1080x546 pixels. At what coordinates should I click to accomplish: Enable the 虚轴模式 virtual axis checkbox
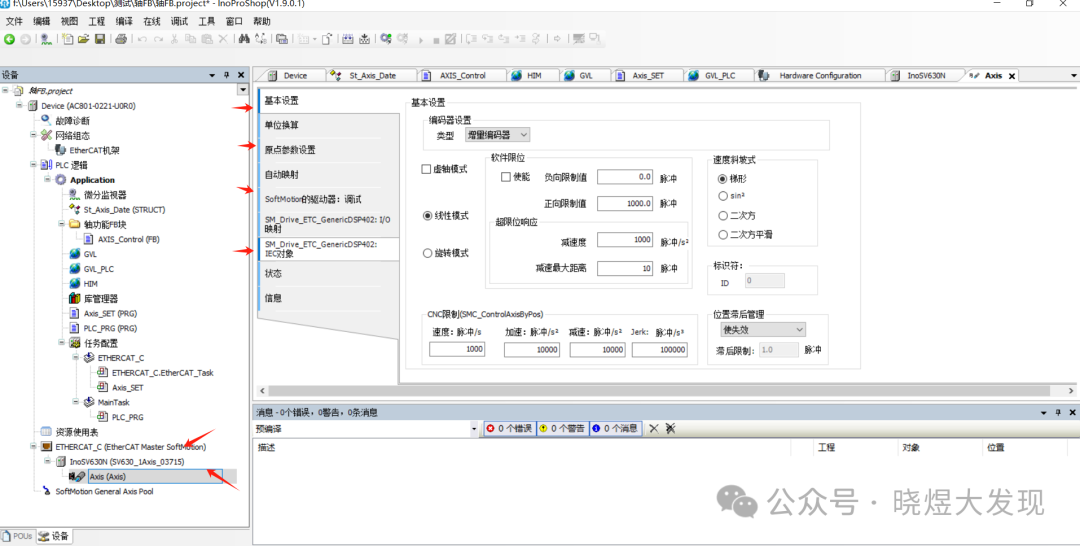427,169
